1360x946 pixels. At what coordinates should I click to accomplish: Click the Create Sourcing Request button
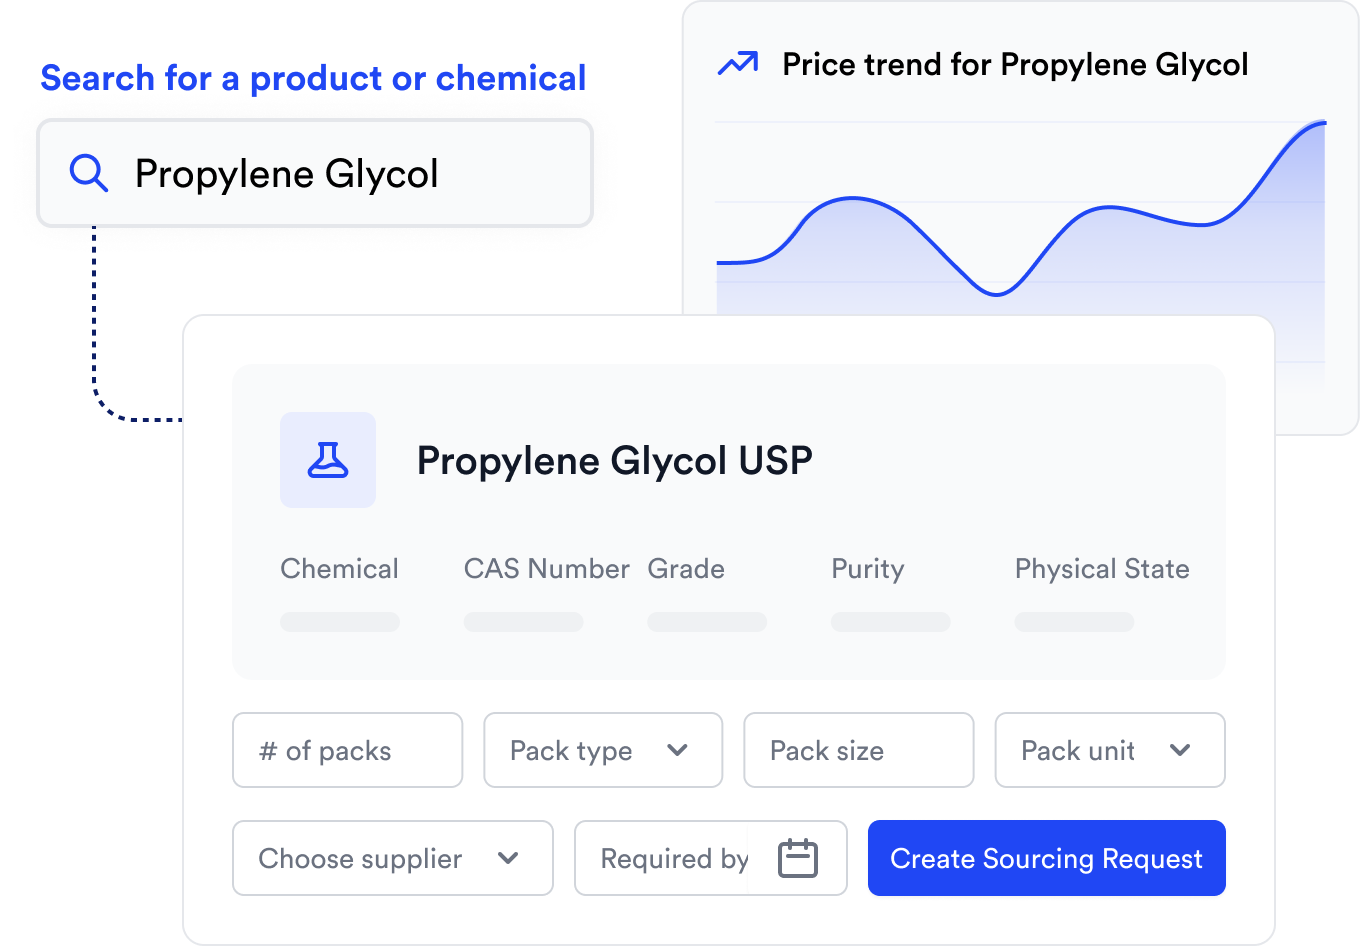coord(1046,858)
